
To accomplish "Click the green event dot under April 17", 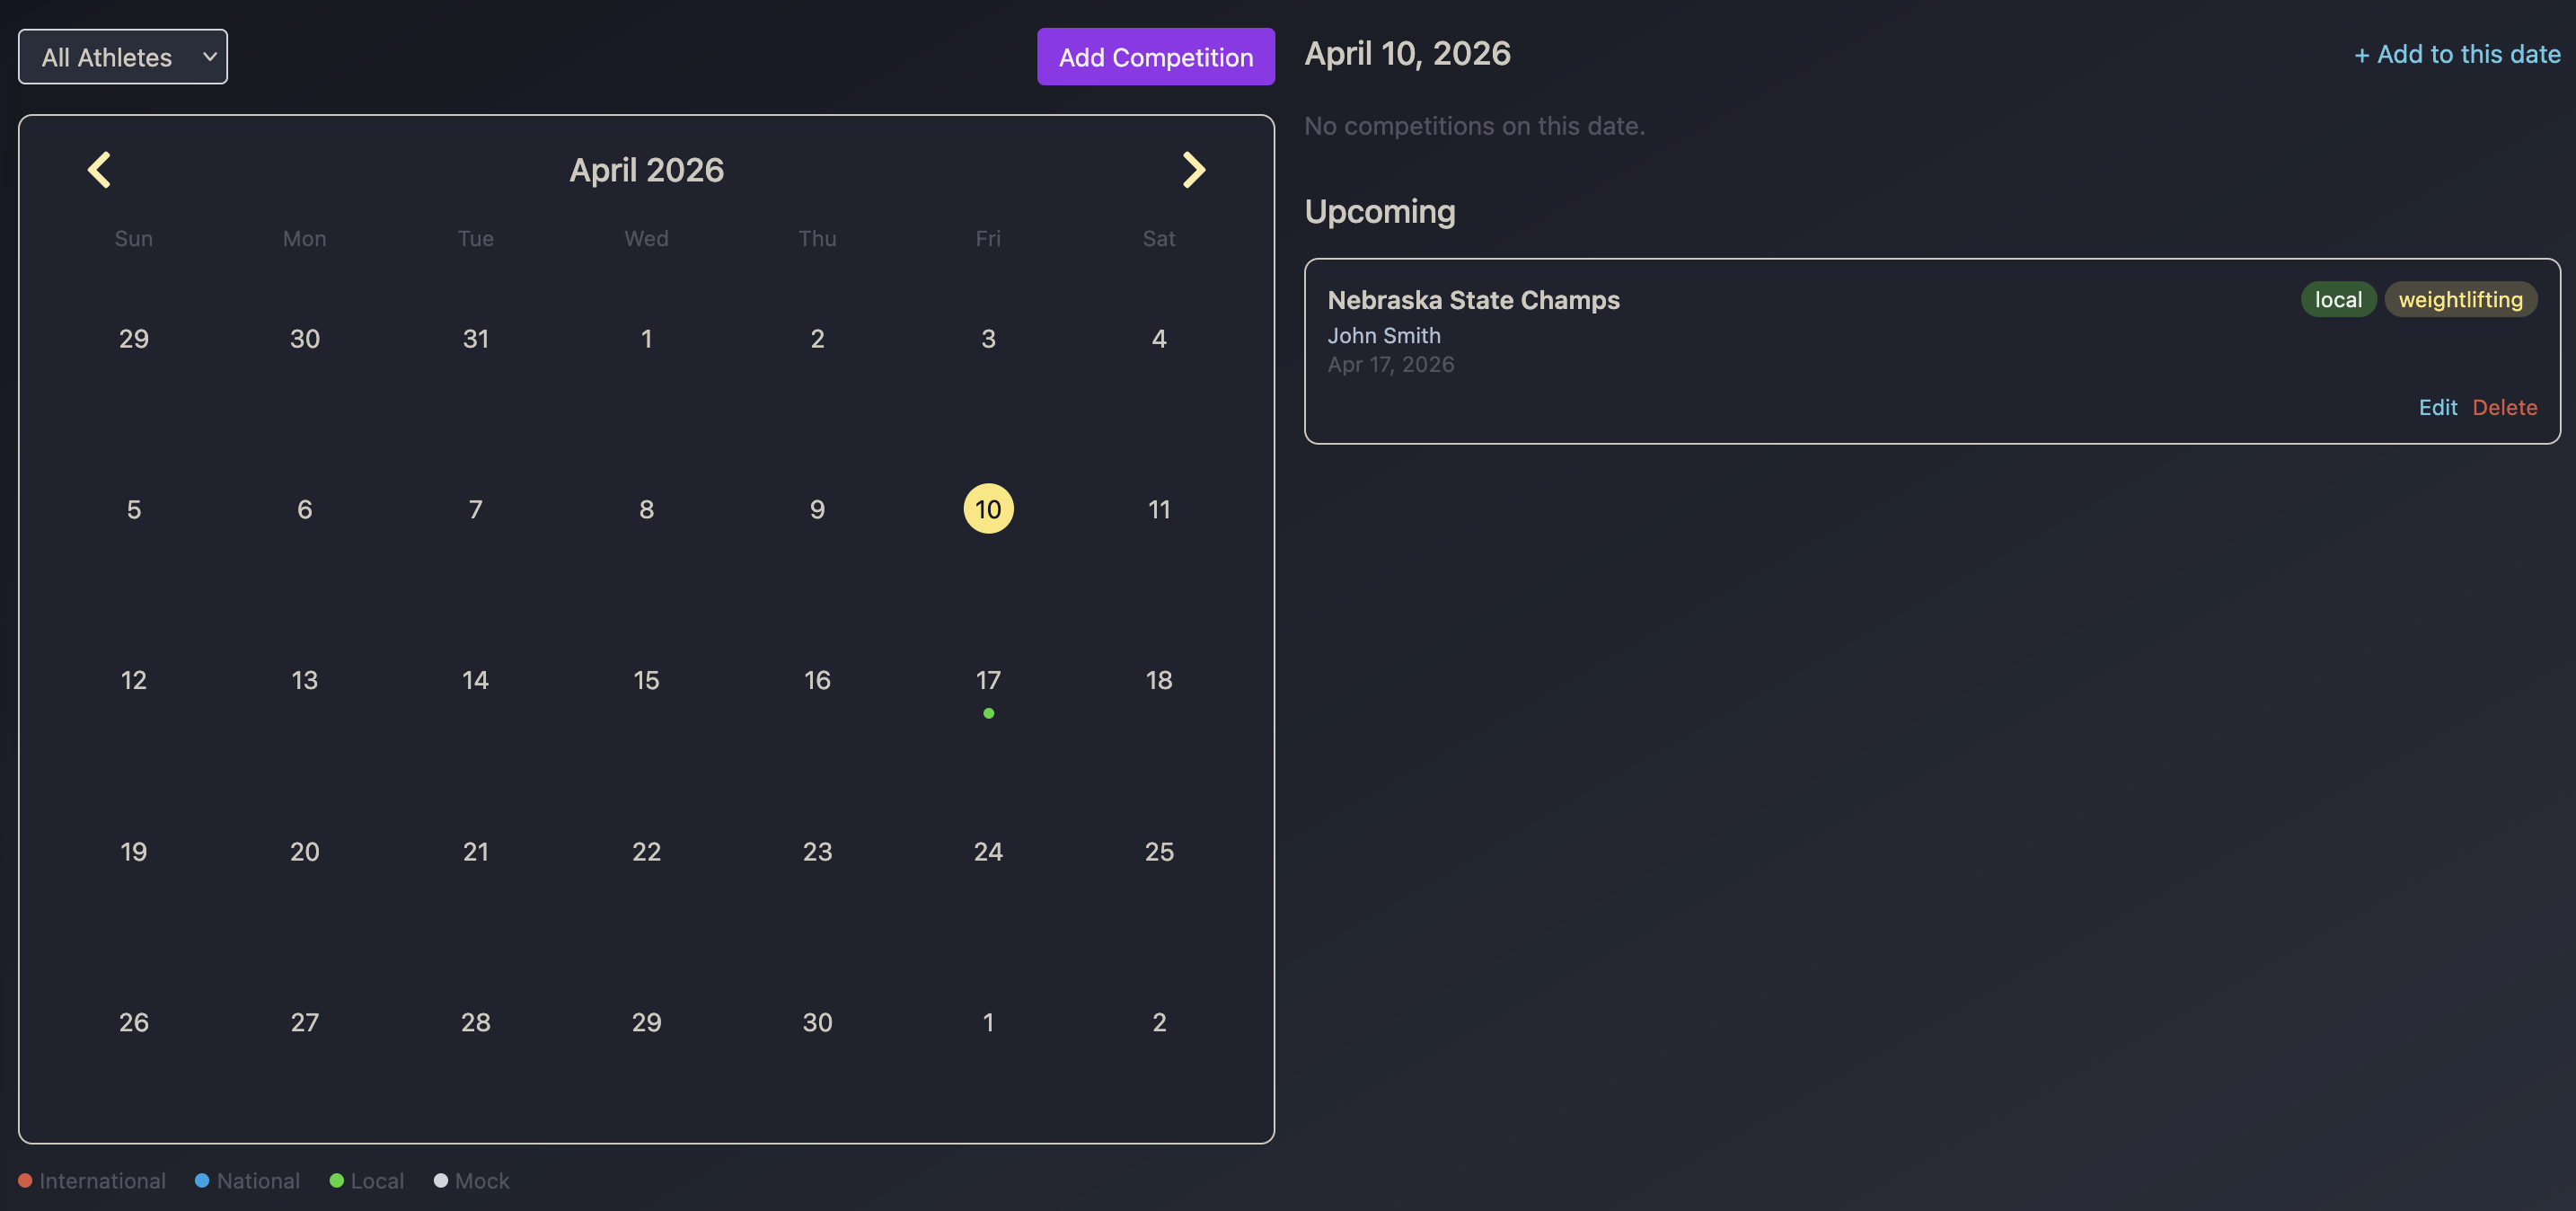I will [988, 713].
